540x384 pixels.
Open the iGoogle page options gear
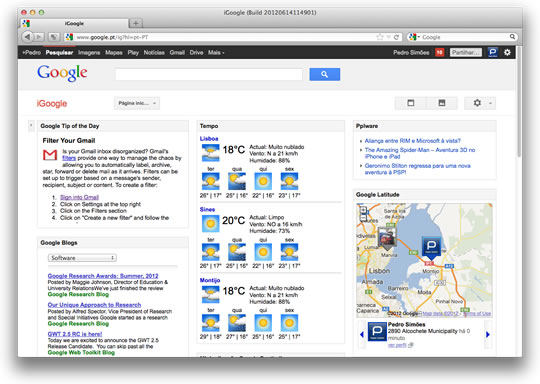pos(477,103)
